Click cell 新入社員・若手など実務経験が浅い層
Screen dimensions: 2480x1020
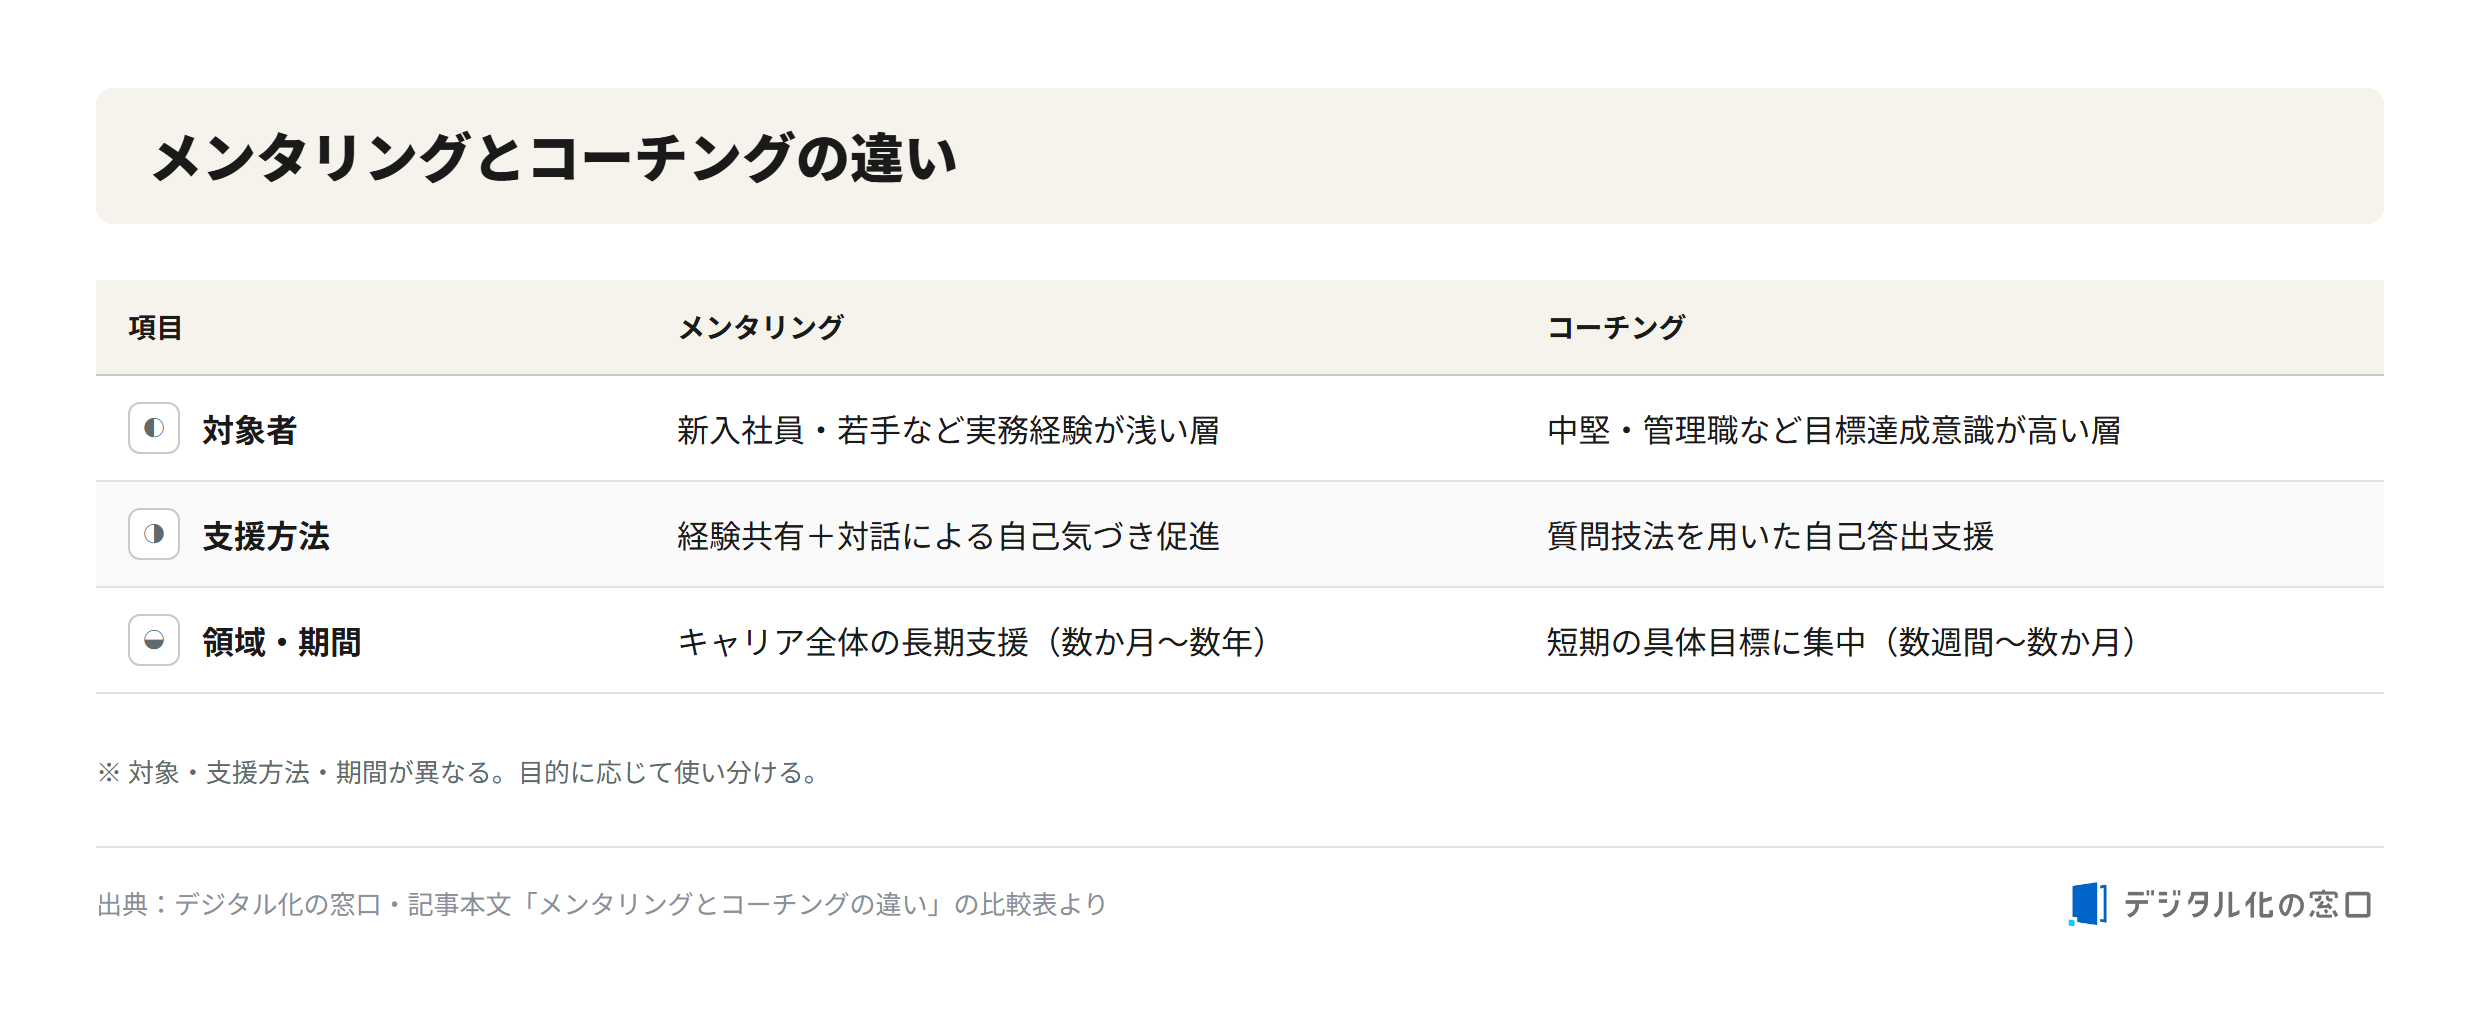tap(948, 430)
